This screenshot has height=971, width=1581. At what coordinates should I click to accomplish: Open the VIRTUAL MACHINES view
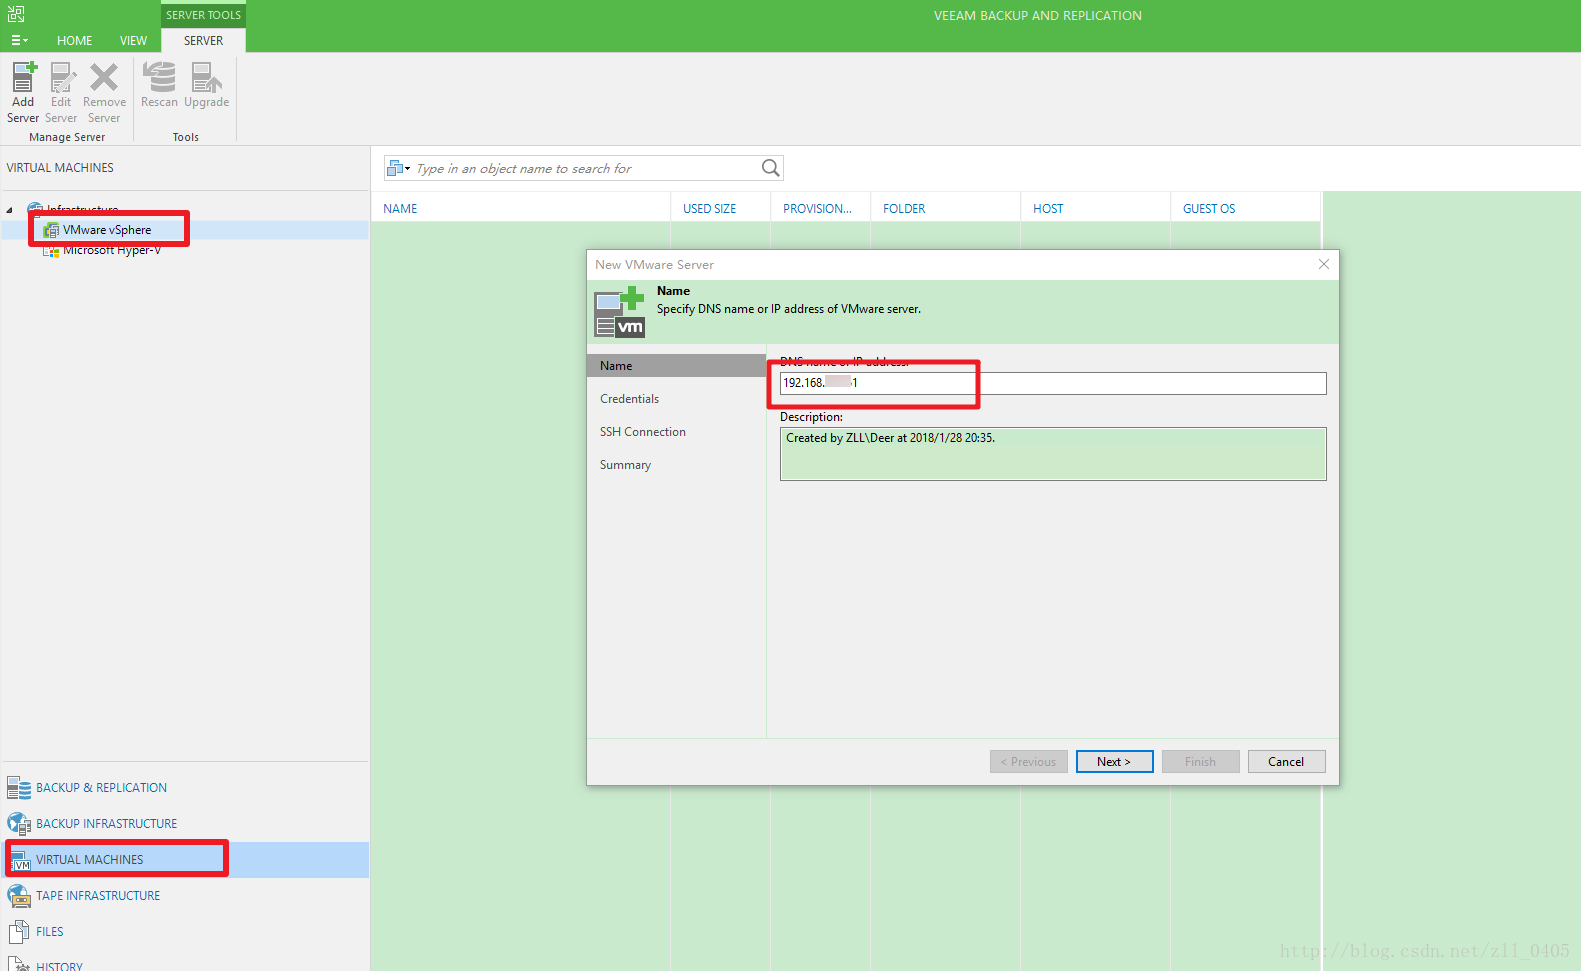click(x=185, y=860)
